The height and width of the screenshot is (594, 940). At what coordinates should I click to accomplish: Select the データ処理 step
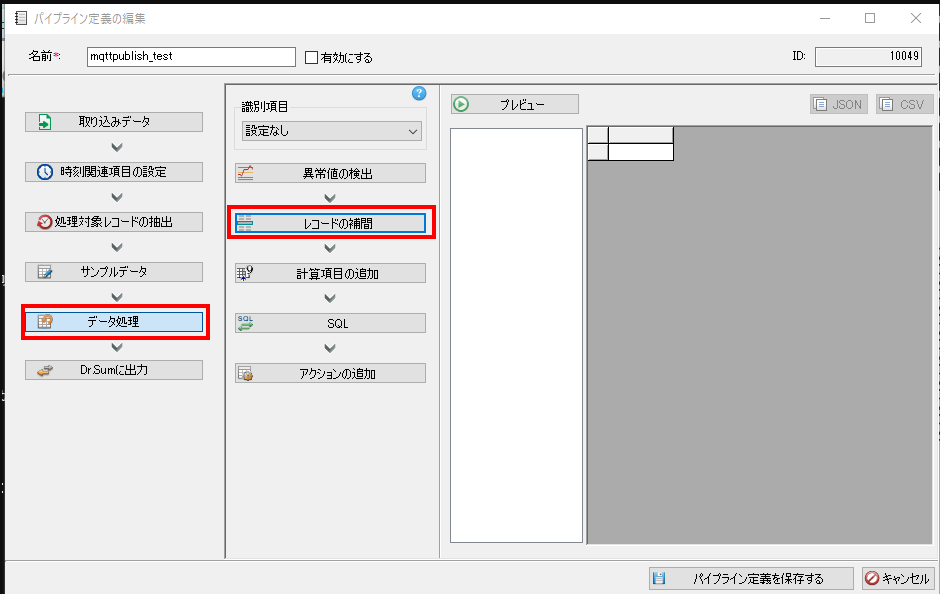114,322
